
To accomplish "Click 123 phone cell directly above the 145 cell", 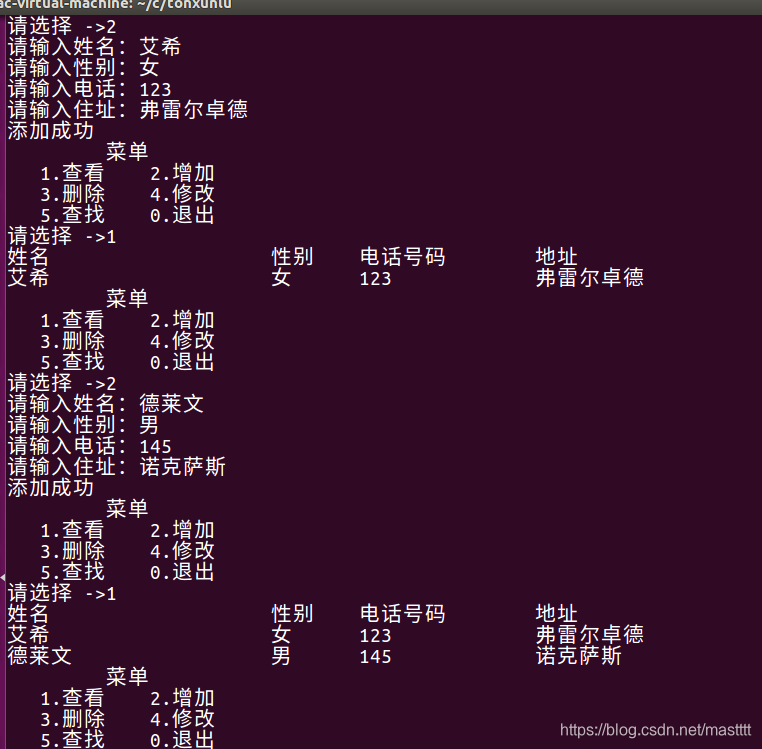I will [375, 636].
